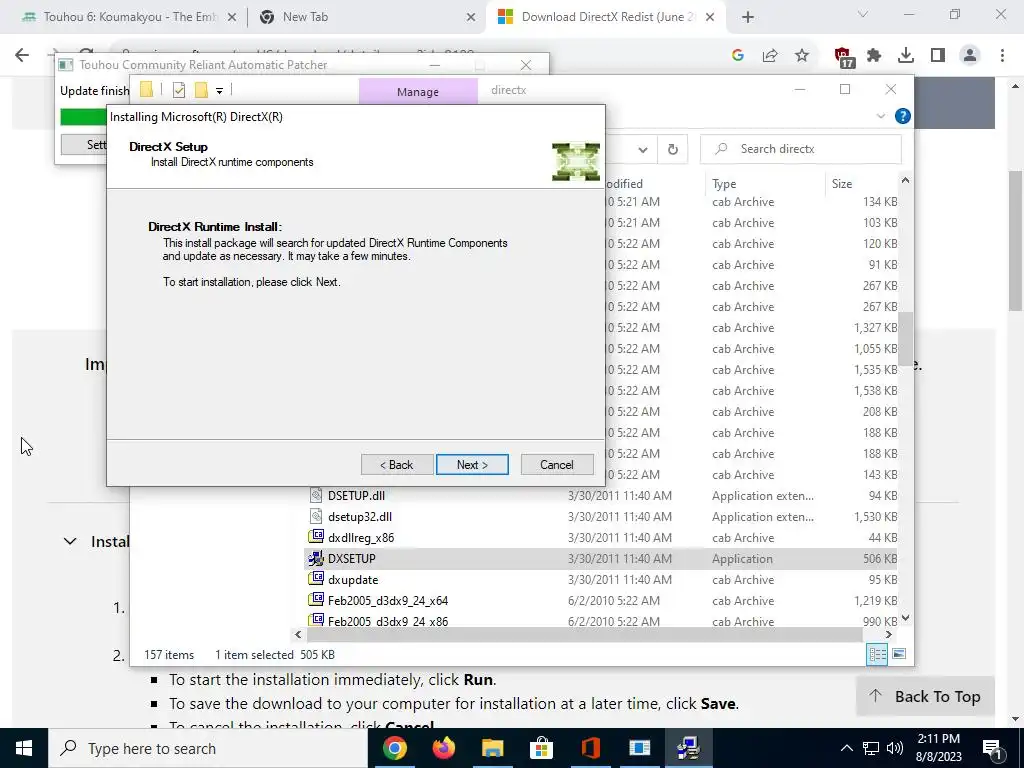Open Firefox from taskbar

[444, 748]
